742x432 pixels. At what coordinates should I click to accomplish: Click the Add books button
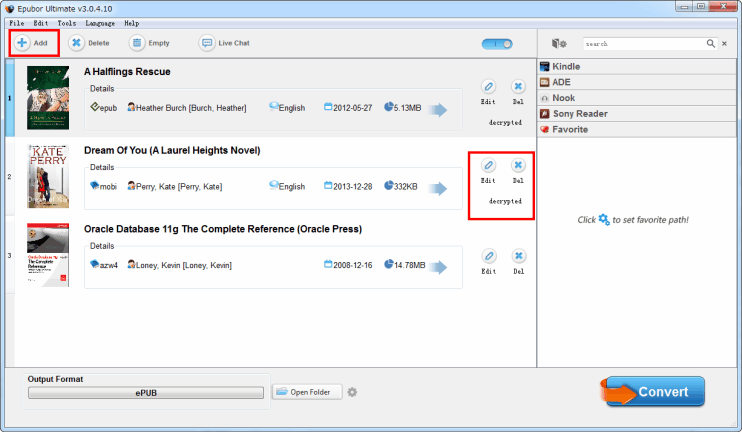click(x=32, y=43)
